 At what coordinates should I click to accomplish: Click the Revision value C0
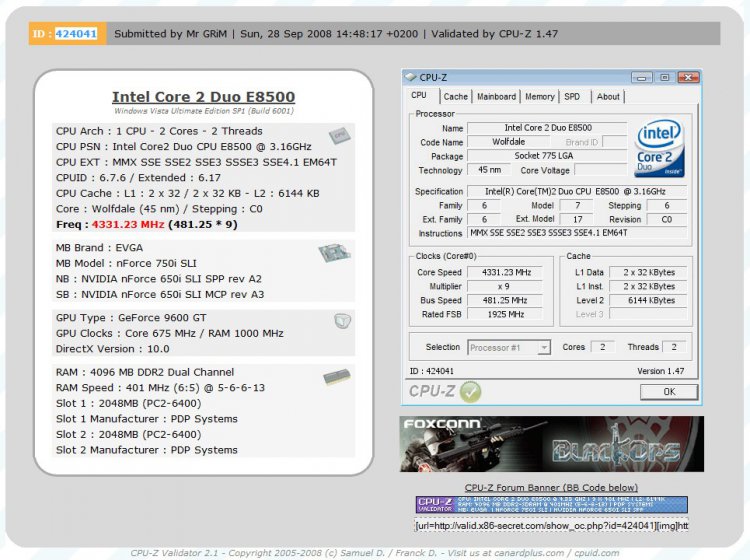click(667, 219)
